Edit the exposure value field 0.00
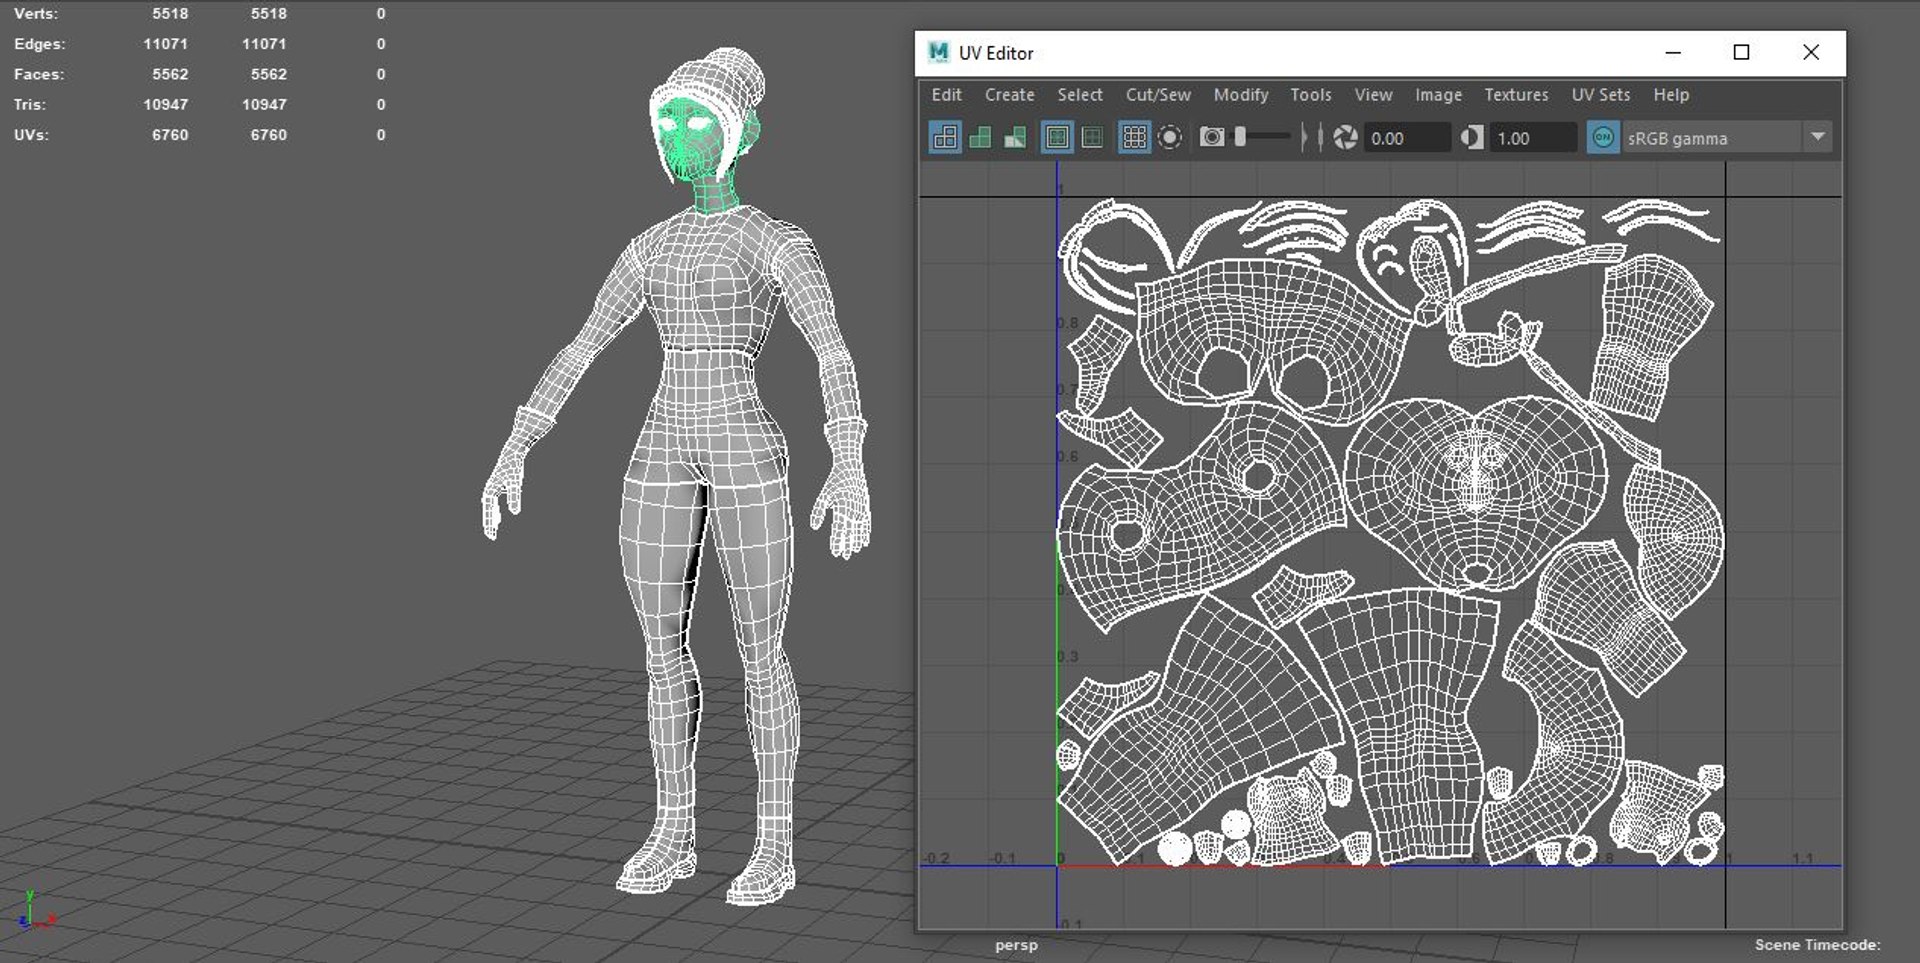 coord(1408,138)
